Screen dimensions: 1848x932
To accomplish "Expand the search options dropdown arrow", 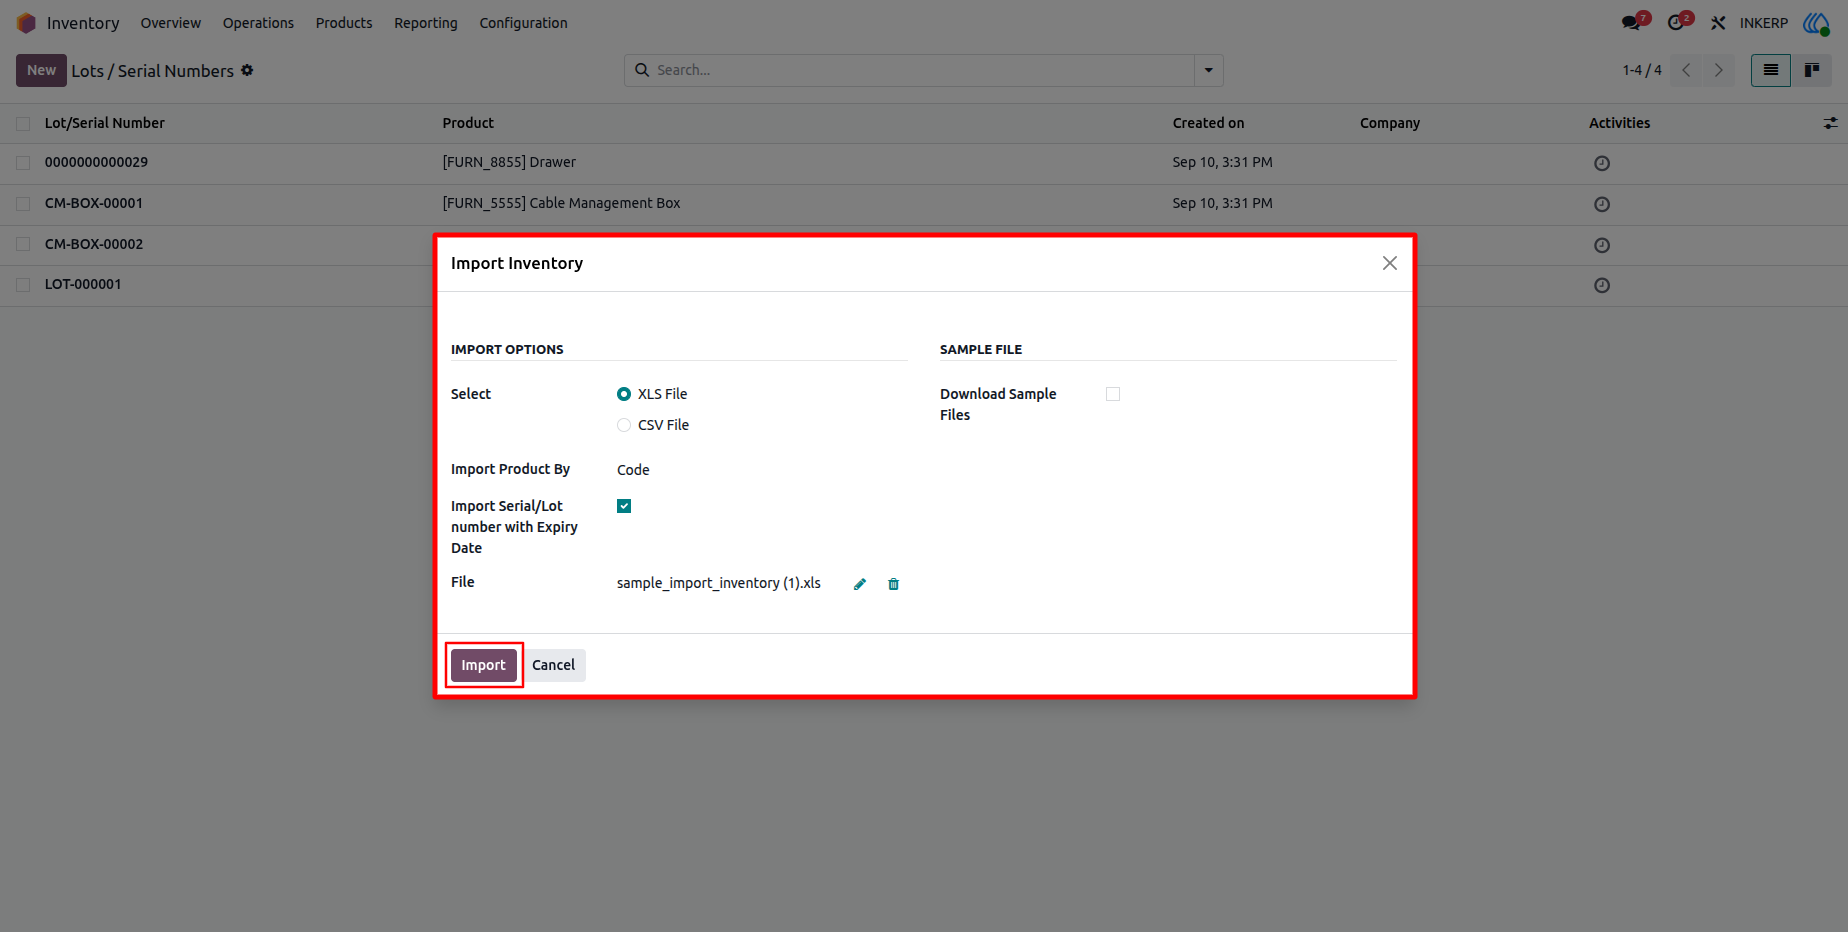I will (x=1208, y=70).
